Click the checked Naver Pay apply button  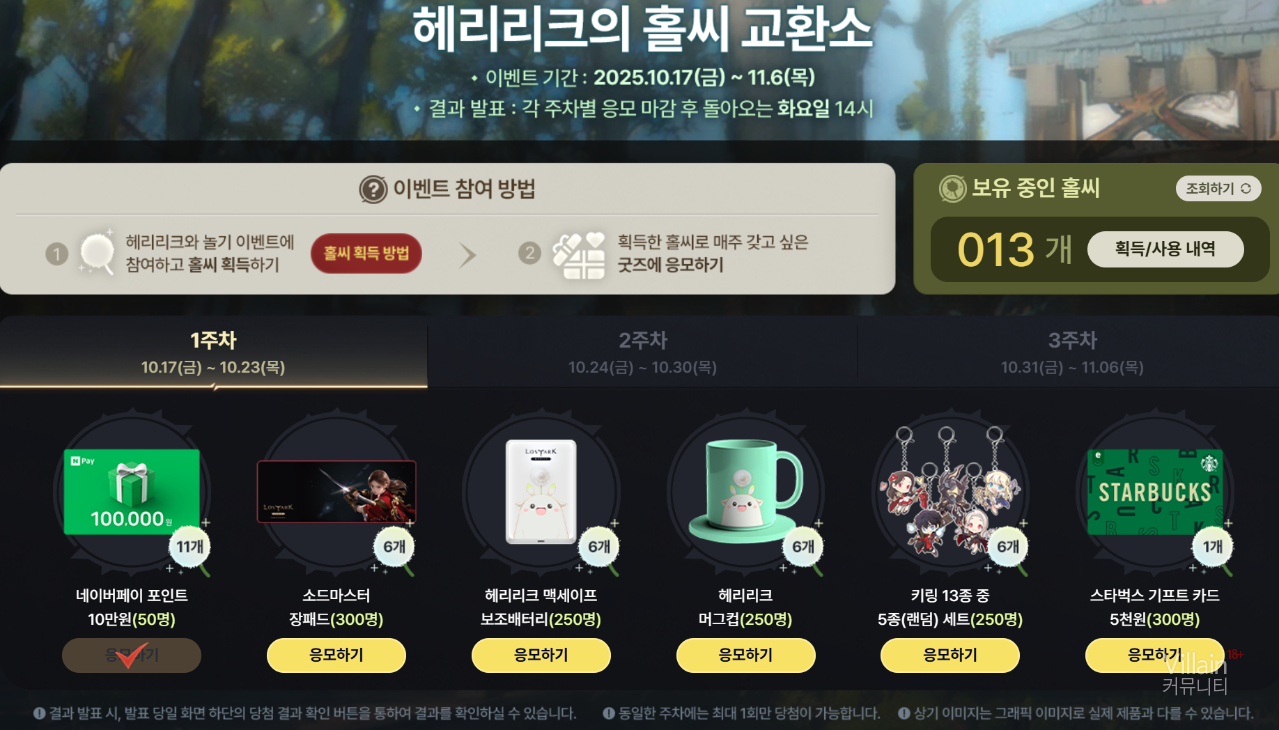click(132, 655)
